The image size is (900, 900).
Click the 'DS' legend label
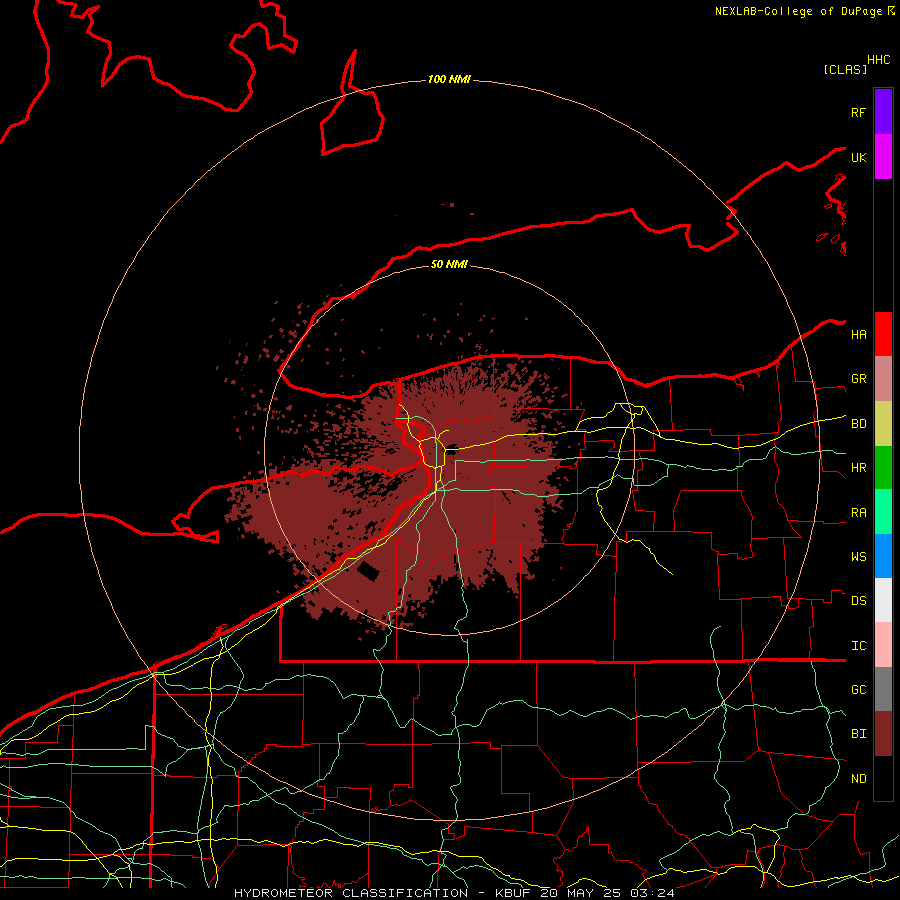tap(858, 601)
